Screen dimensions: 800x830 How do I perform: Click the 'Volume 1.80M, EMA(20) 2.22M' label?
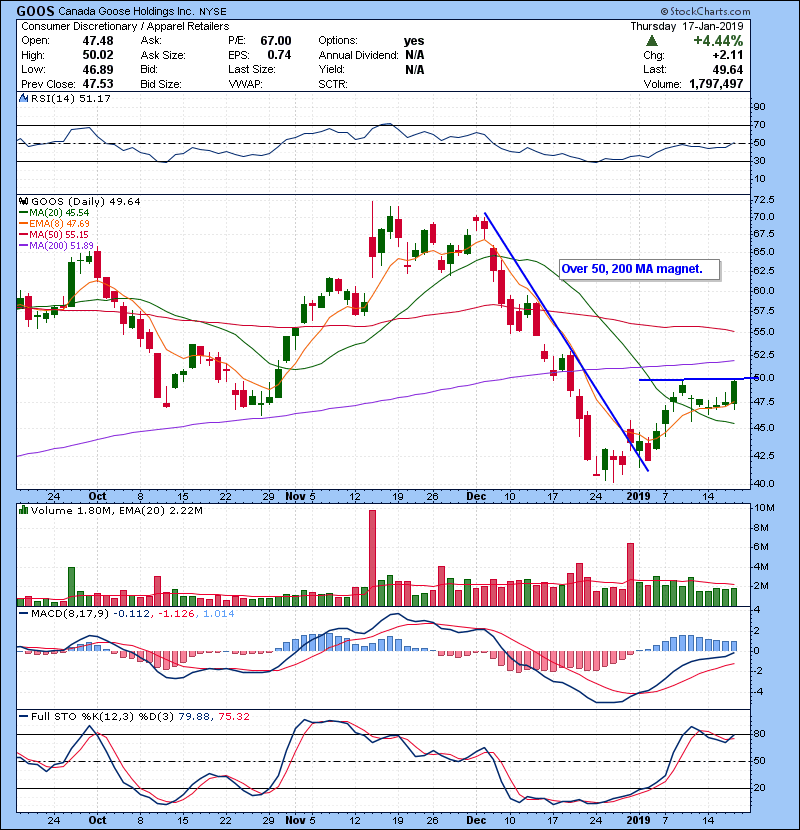116,511
